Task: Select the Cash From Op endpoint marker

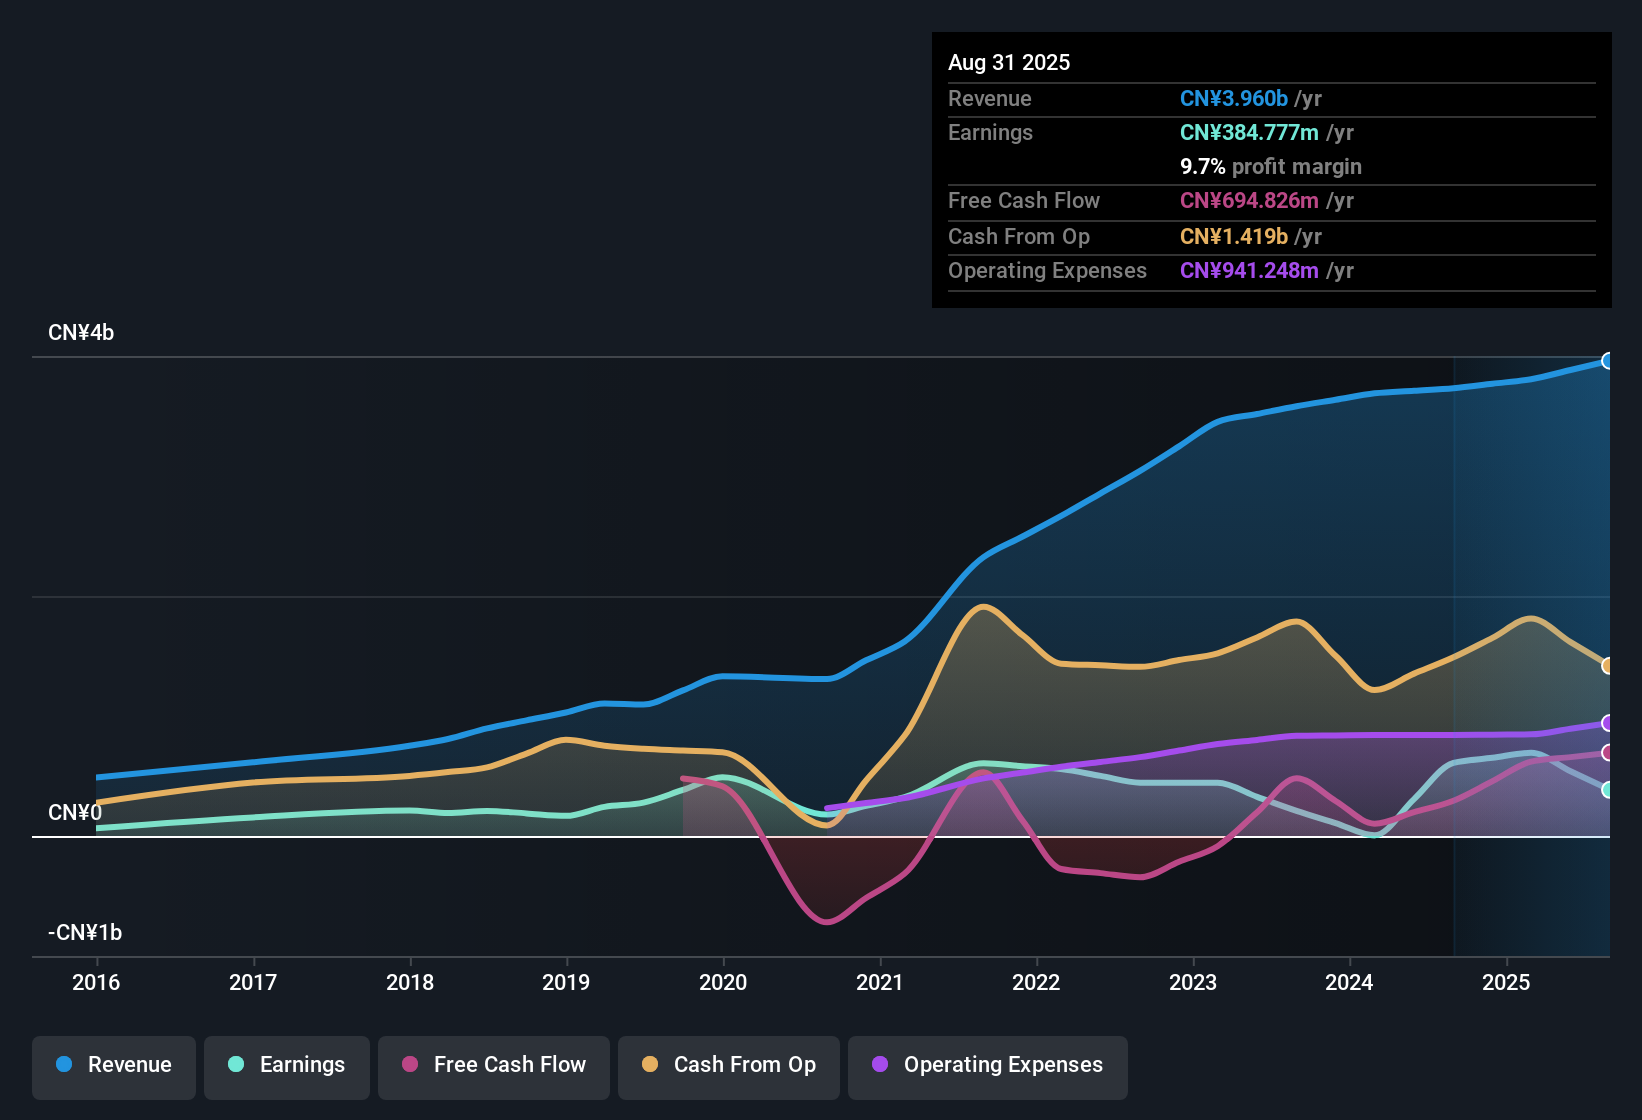Action: 1608,664
